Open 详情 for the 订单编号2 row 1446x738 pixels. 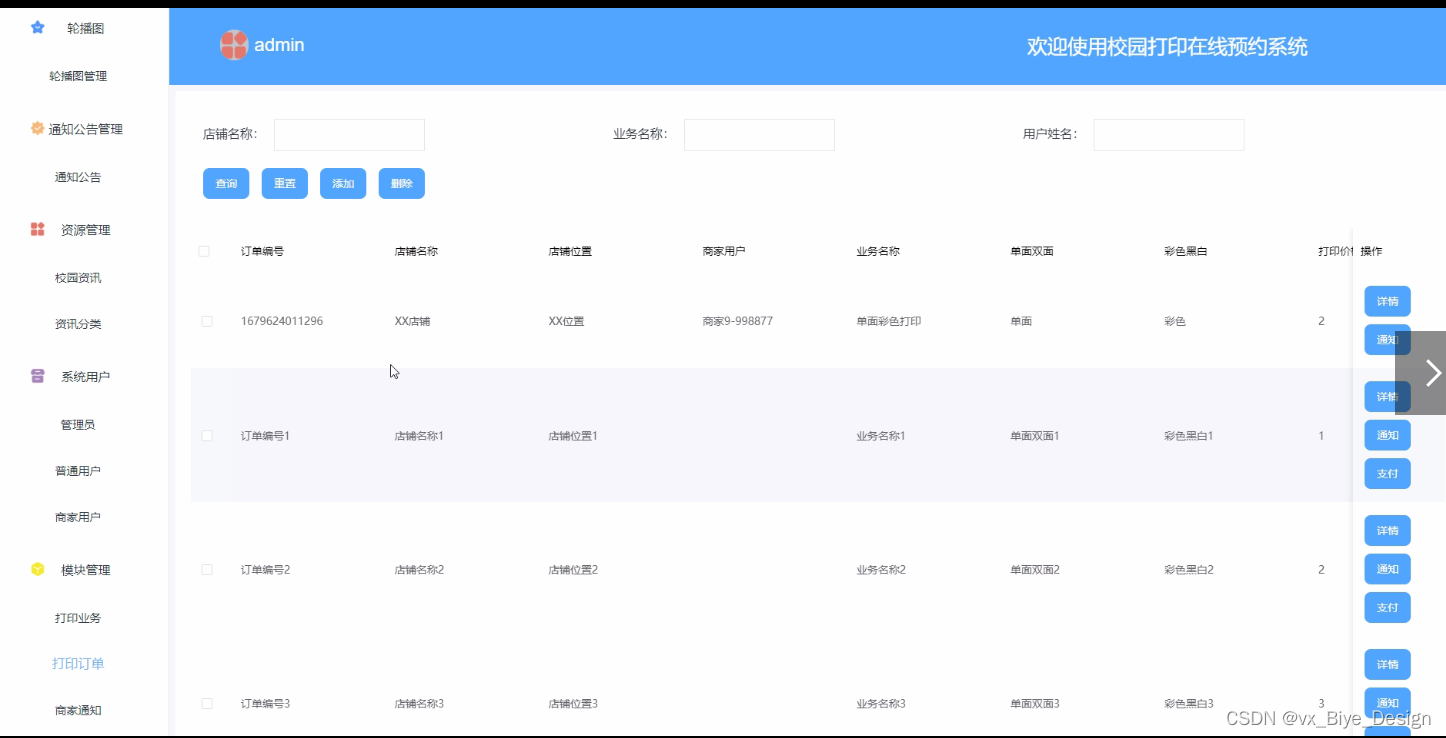pos(1388,530)
